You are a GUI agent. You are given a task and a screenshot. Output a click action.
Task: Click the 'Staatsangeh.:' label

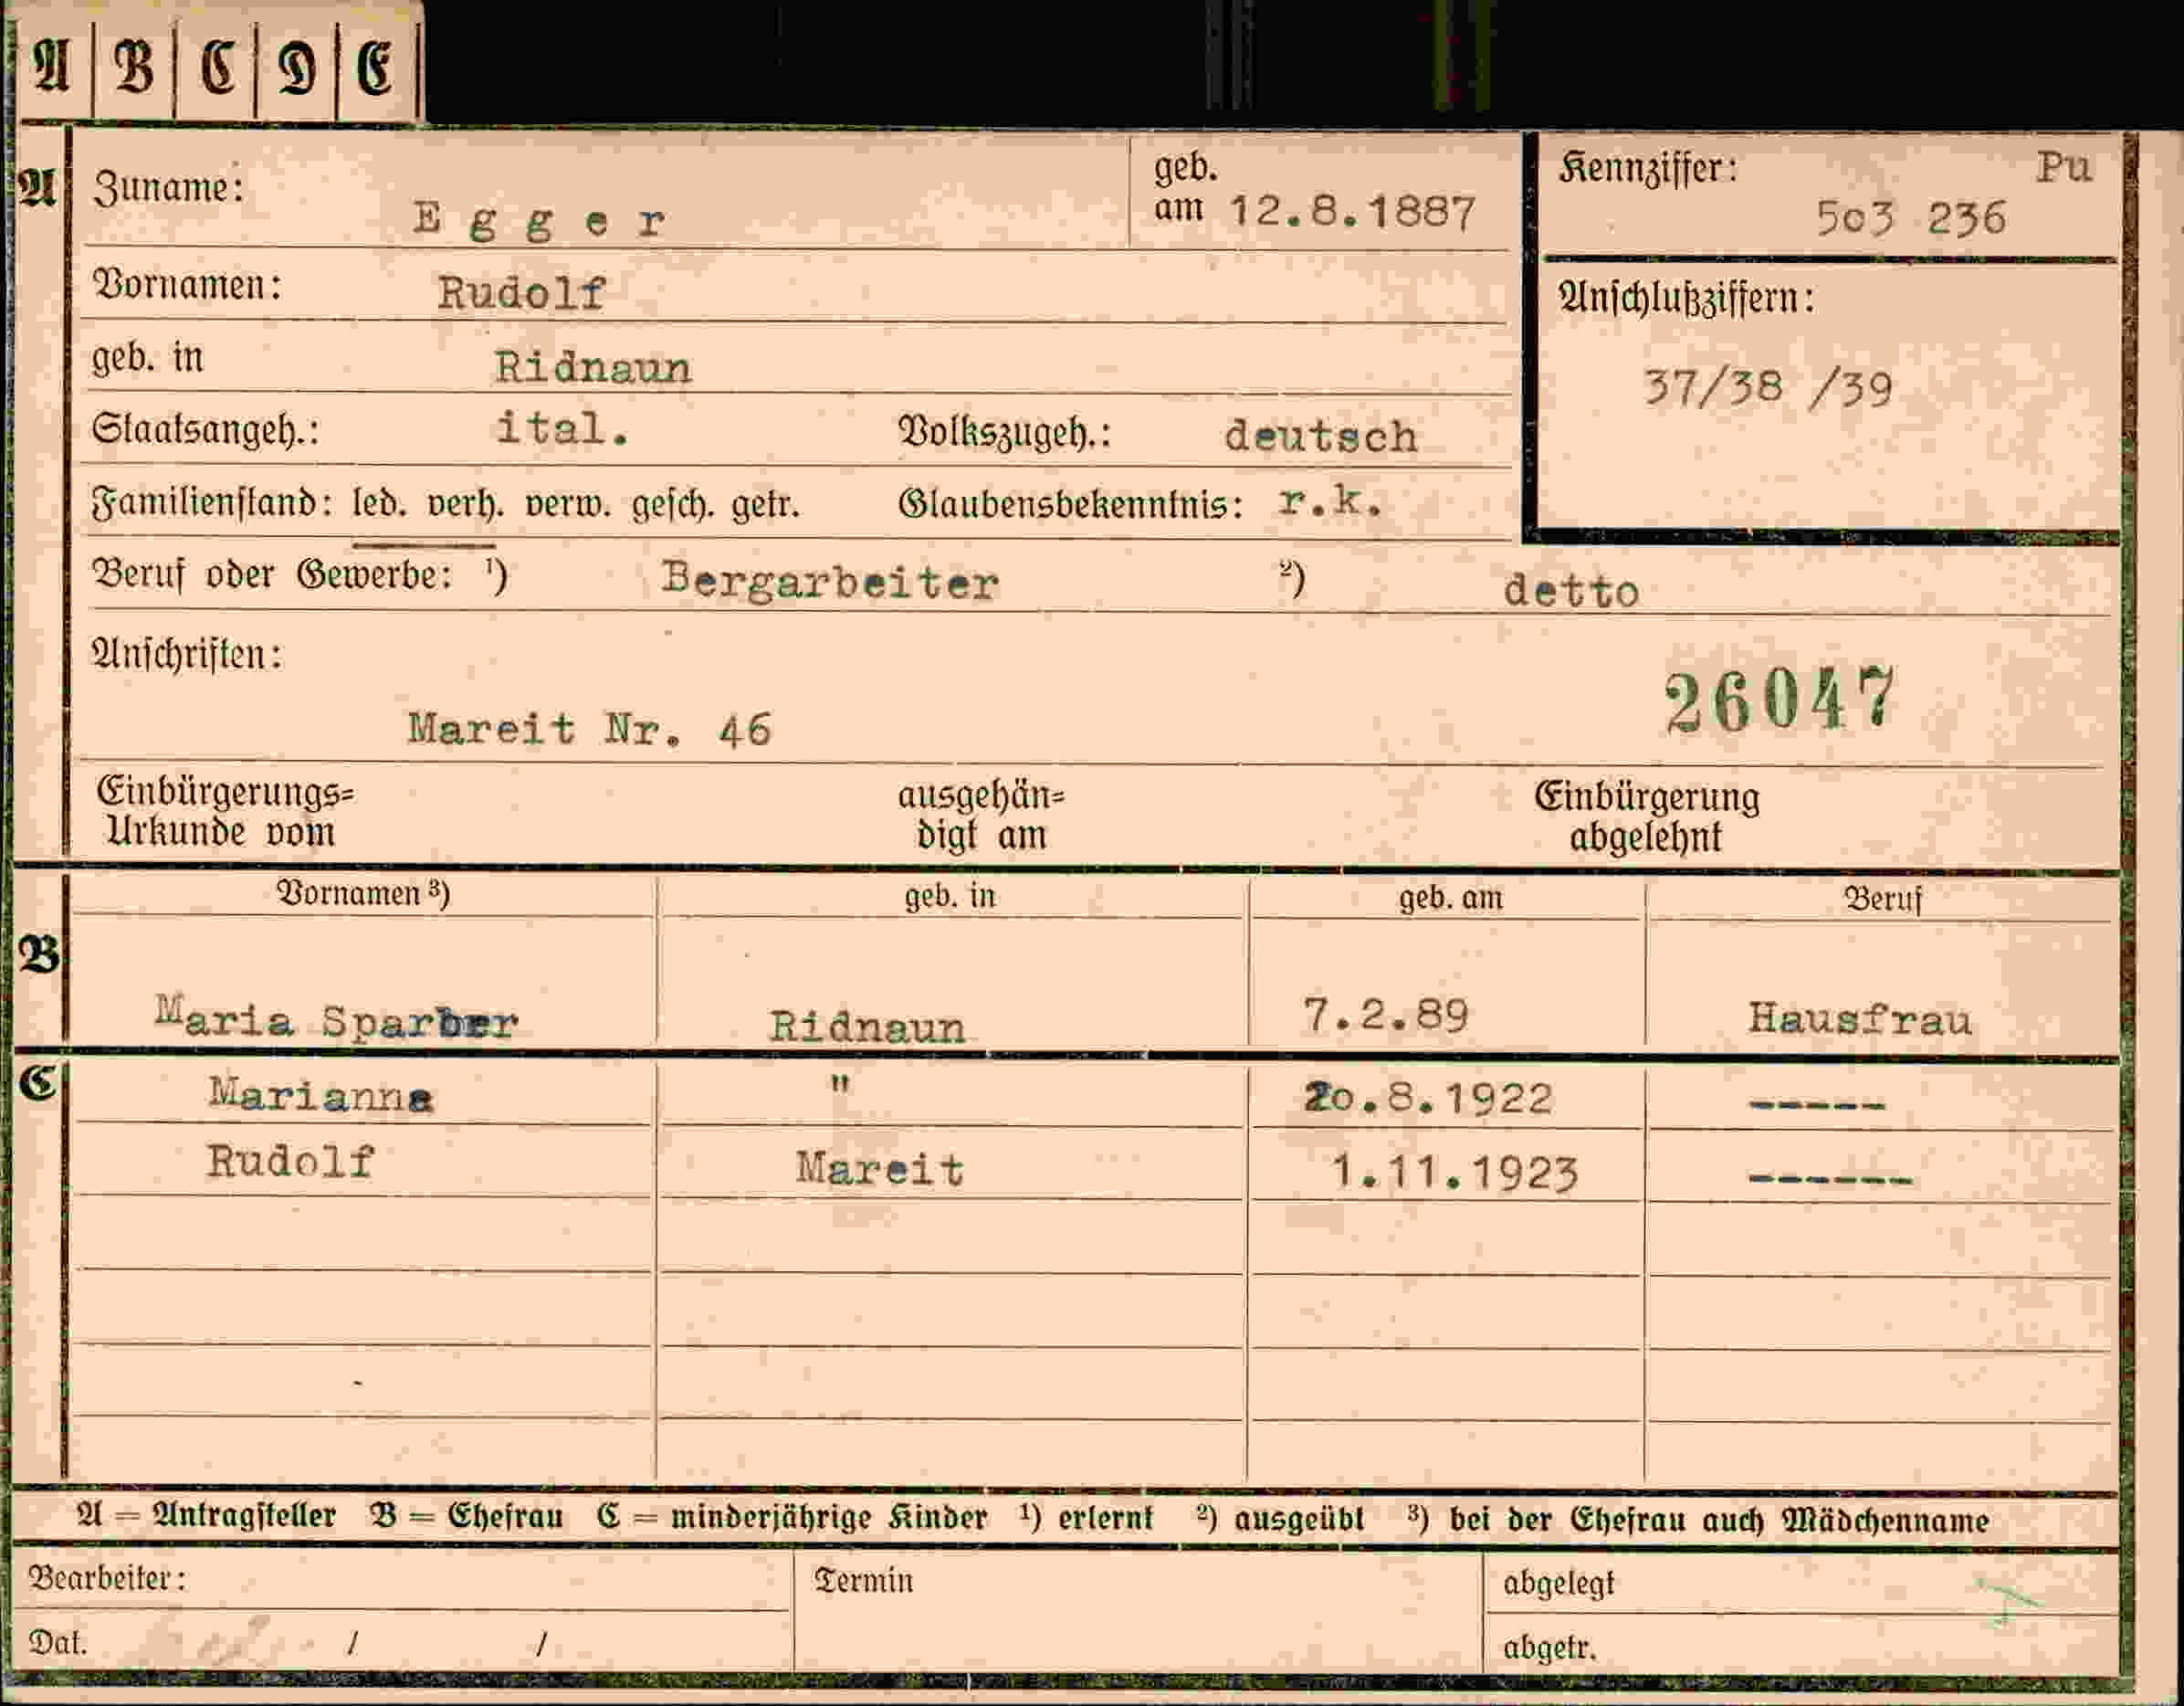pyautogui.click(x=205, y=430)
